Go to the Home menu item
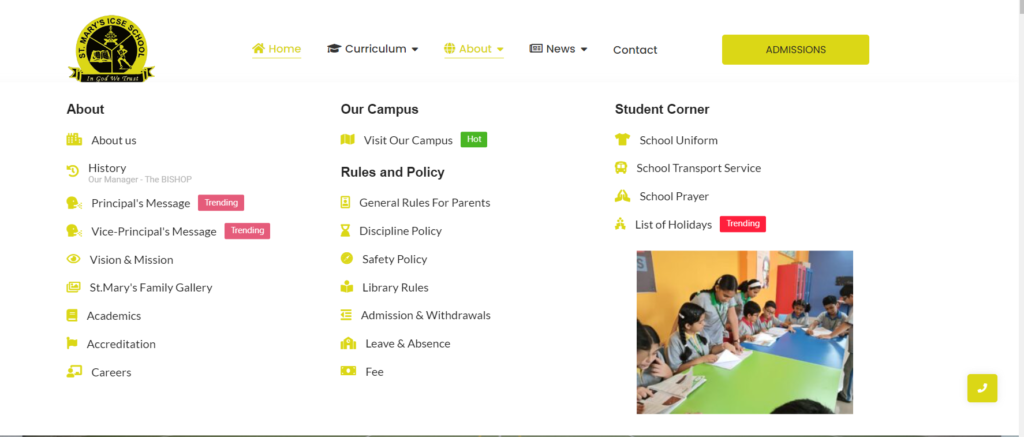Screen dimensions: 1024x437 coord(277,49)
